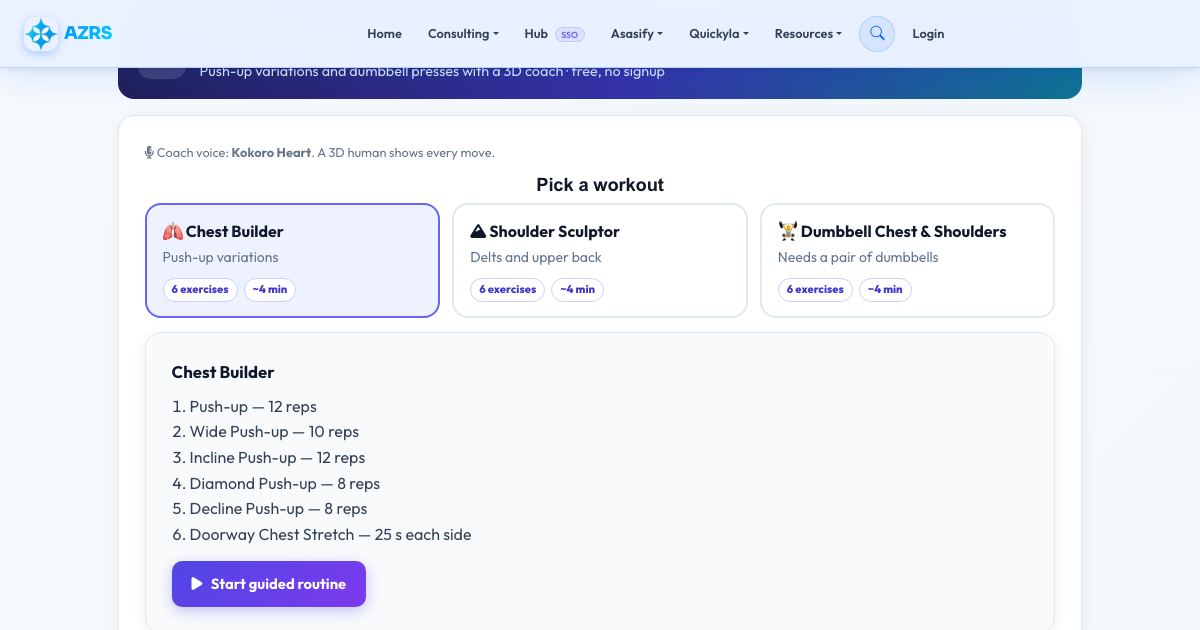Expand the Quickyla dropdown menu
Screen dimensions: 1200x630
pos(719,34)
